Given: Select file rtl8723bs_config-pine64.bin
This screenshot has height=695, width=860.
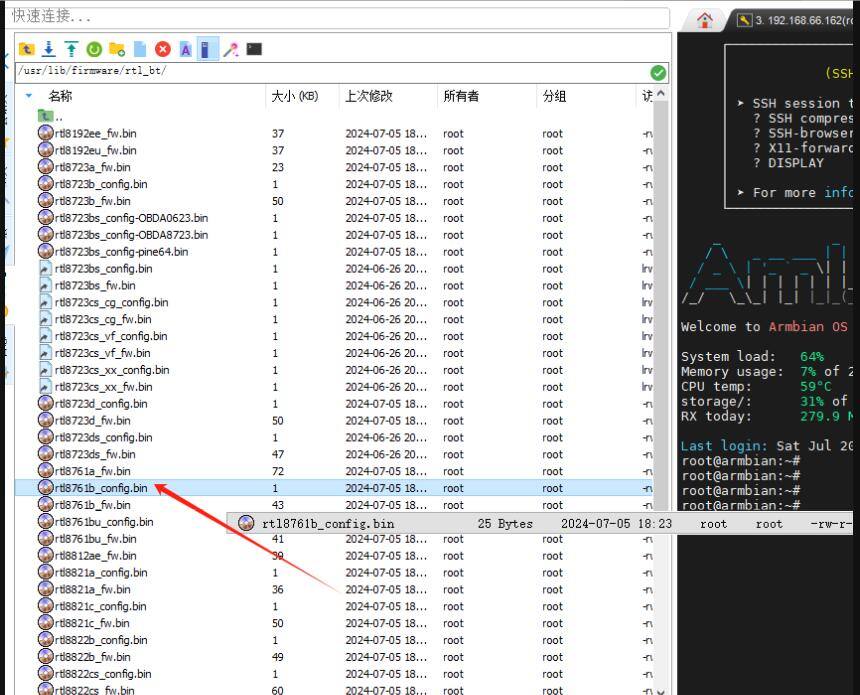Looking at the screenshot, I should (x=113, y=252).
